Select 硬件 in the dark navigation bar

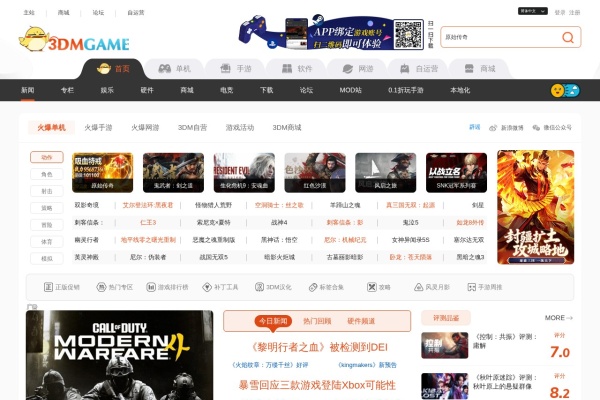click(147, 90)
